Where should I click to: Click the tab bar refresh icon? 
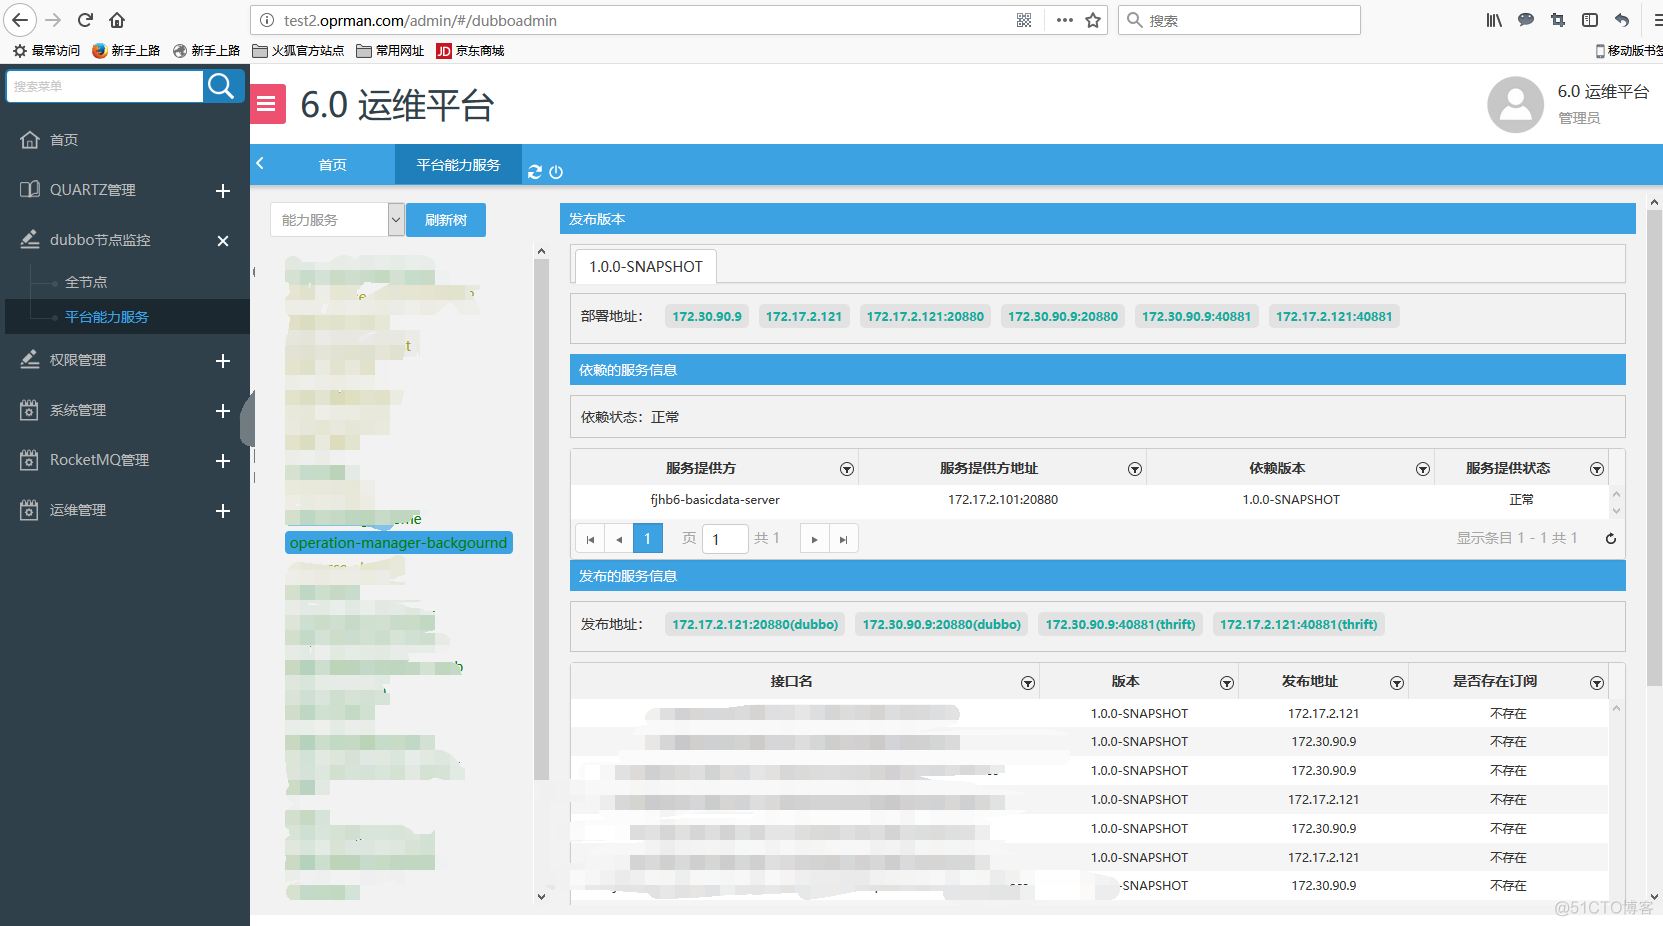535,172
